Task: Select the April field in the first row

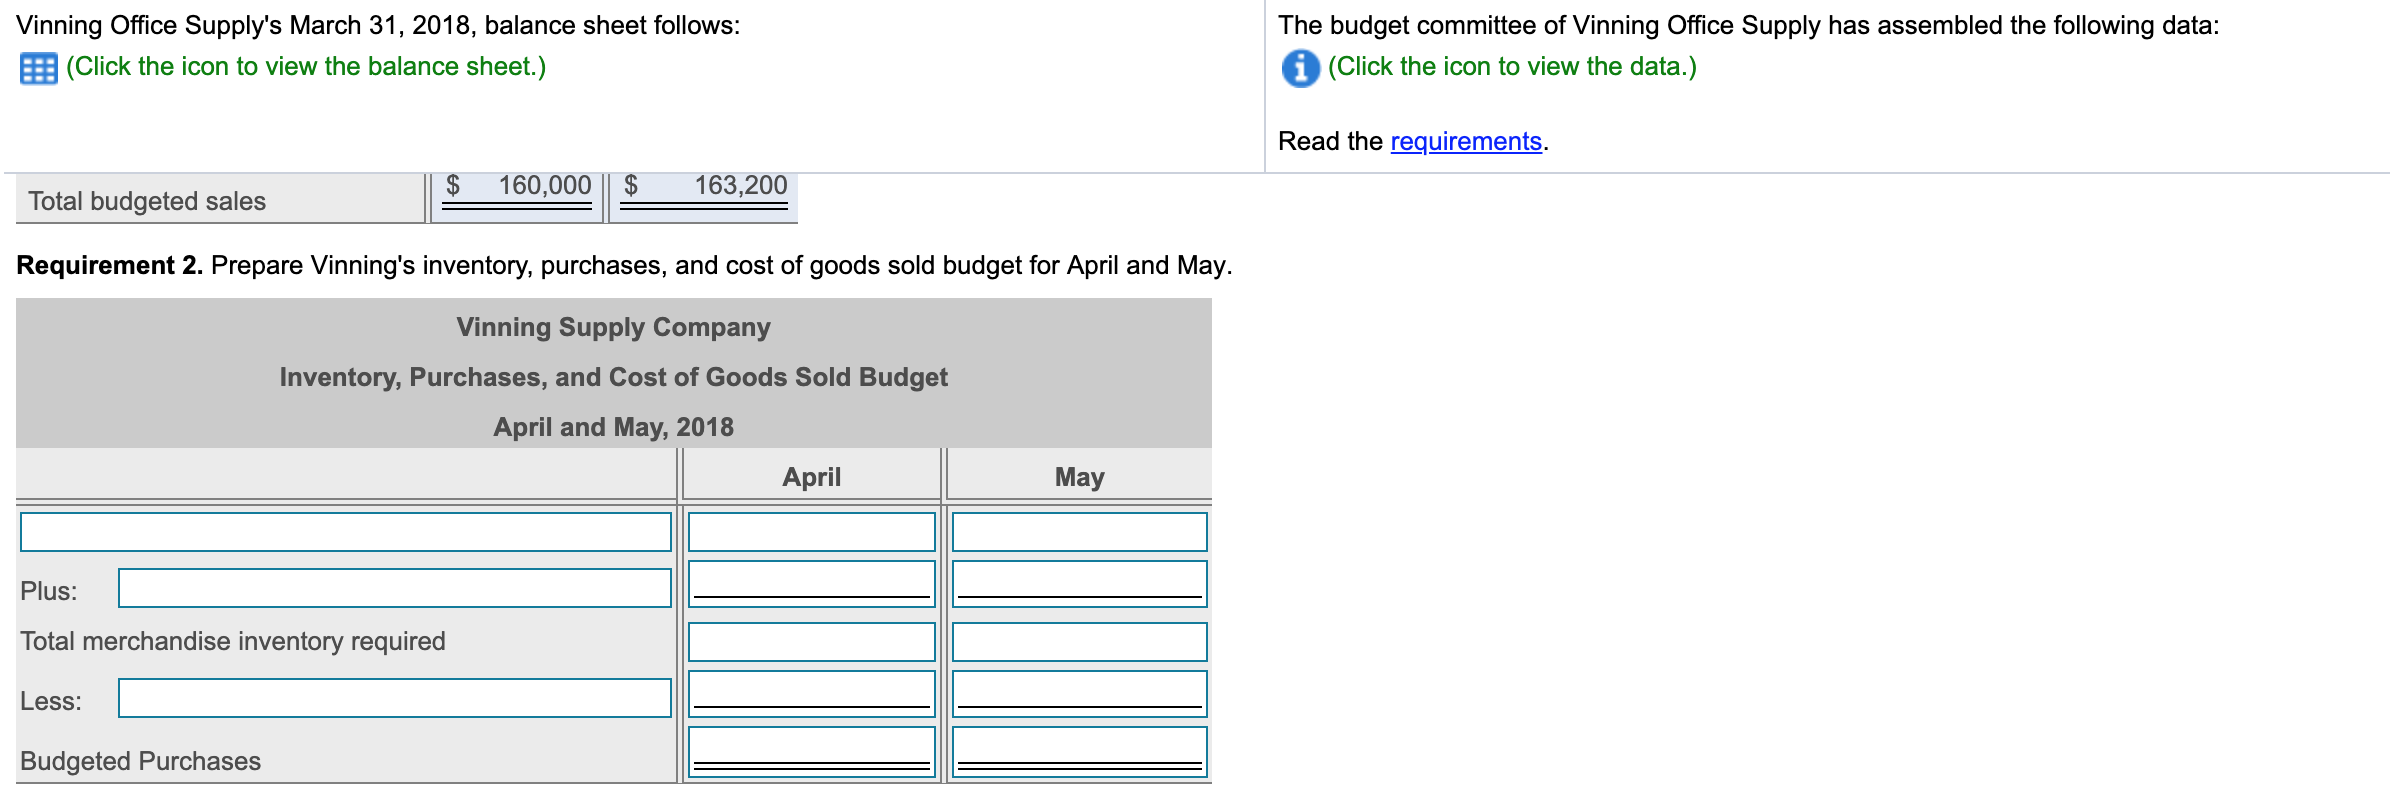Action: pyautogui.click(x=812, y=532)
